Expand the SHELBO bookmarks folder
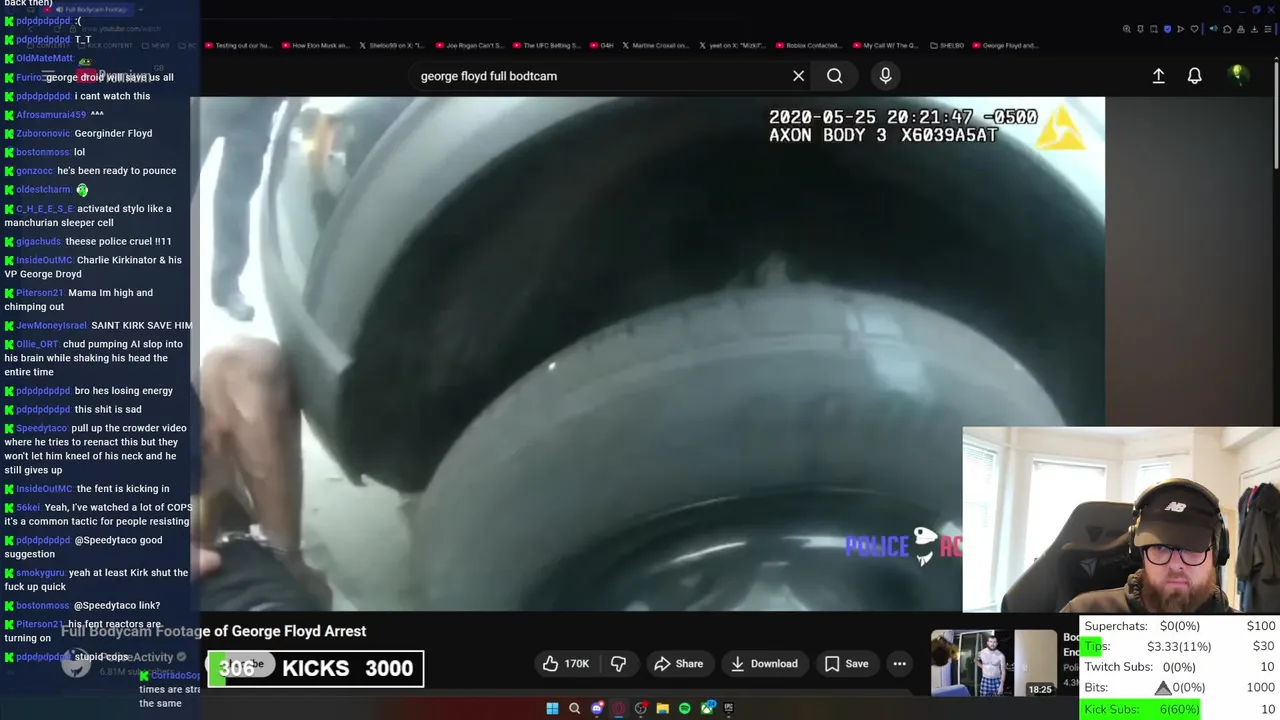This screenshot has height=720, width=1280. (x=948, y=46)
